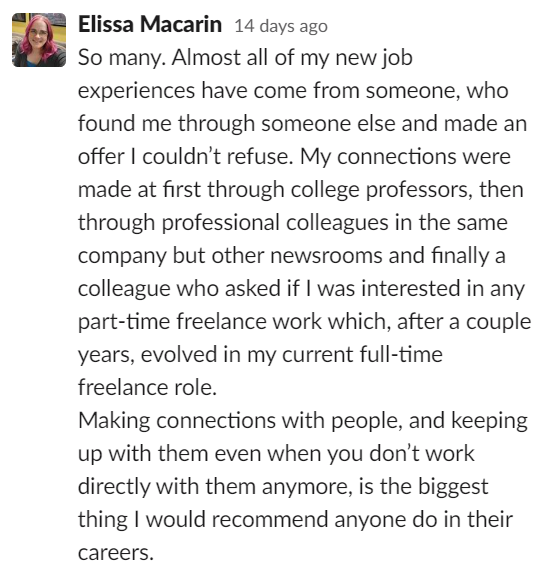Open the '14 days ago' timestamp

pyautogui.click(x=281, y=26)
